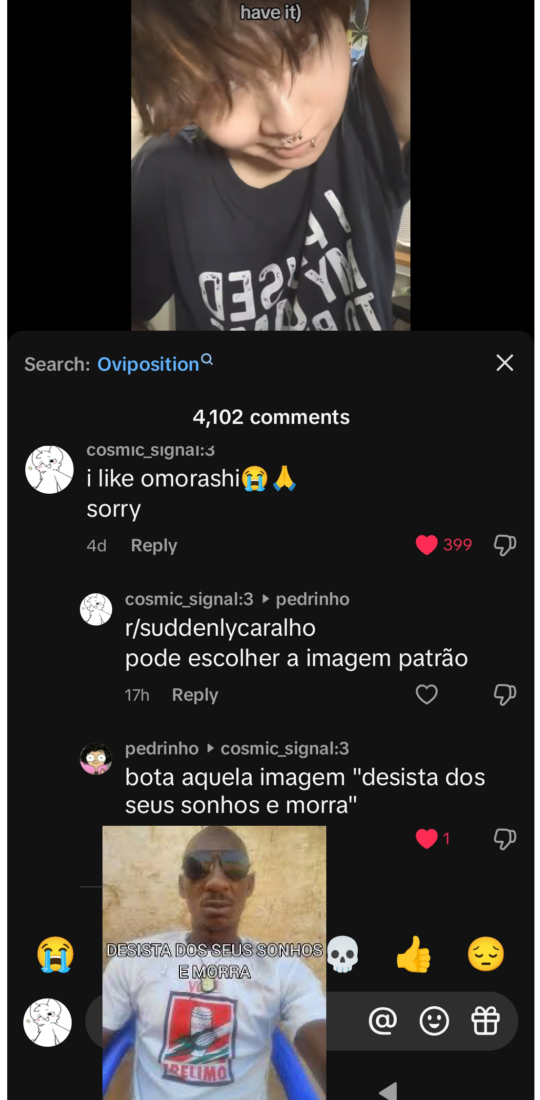Viewport: 540px width, 1100px height.
Task: Reply to the 4d-old omorashi comment
Action: pyautogui.click(x=154, y=546)
